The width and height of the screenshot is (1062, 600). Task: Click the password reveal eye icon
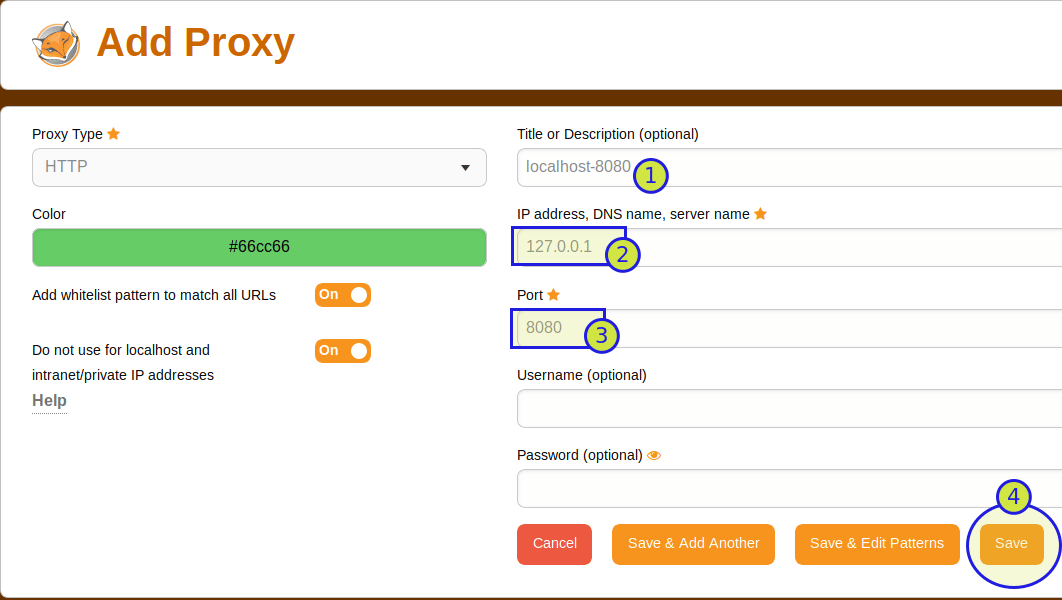pyautogui.click(x=654, y=456)
